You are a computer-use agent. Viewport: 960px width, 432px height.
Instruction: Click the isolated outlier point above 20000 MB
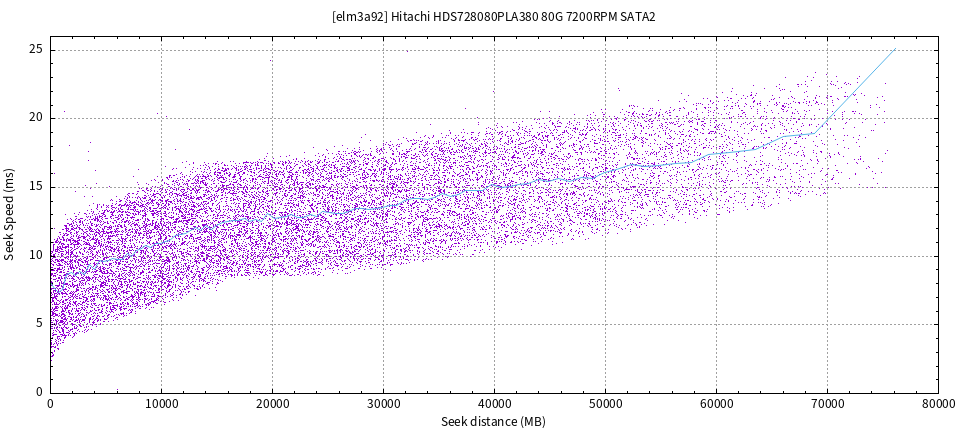pyautogui.click(x=270, y=61)
